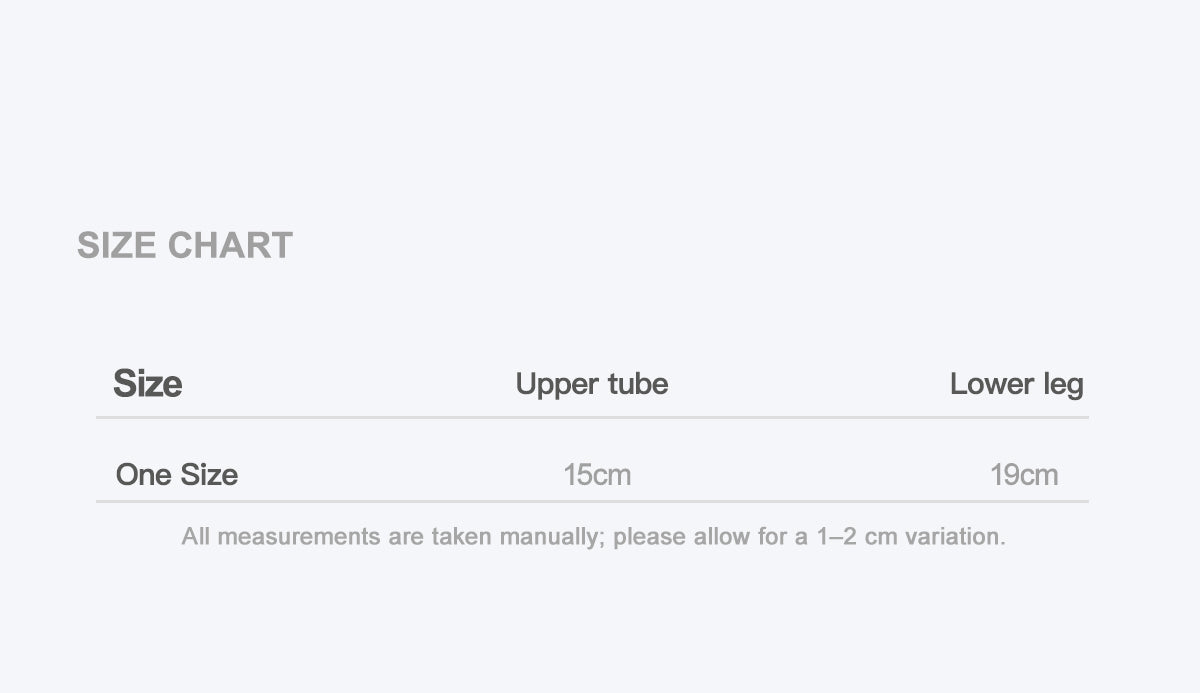Select the 15cm upper tube value
This screenshot has height=693, width=1200.
[x=597, y=474]
